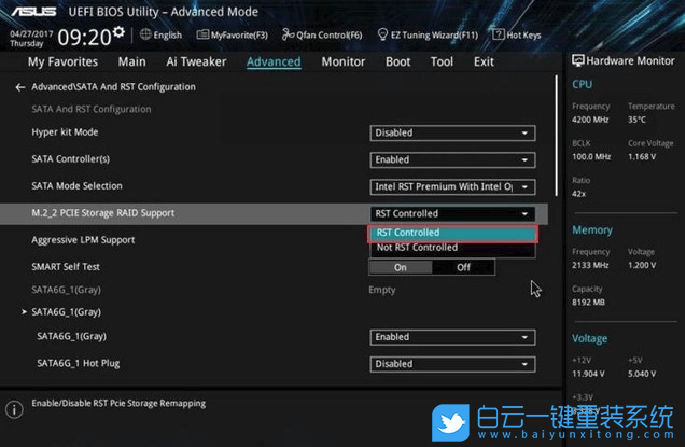Click the info icon in the help bar
The width and height of the screenshot is (685, 447).
point(14,410)
